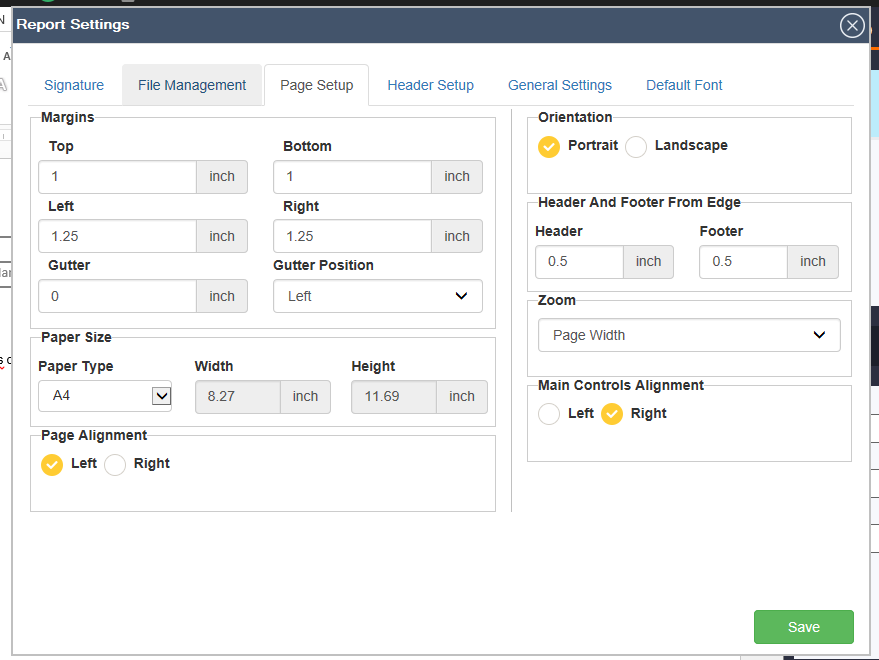Image resolution: width=879 pixels, height=660 pixels.
Task: Click the Top margin input field
Action: pos(117,177)
